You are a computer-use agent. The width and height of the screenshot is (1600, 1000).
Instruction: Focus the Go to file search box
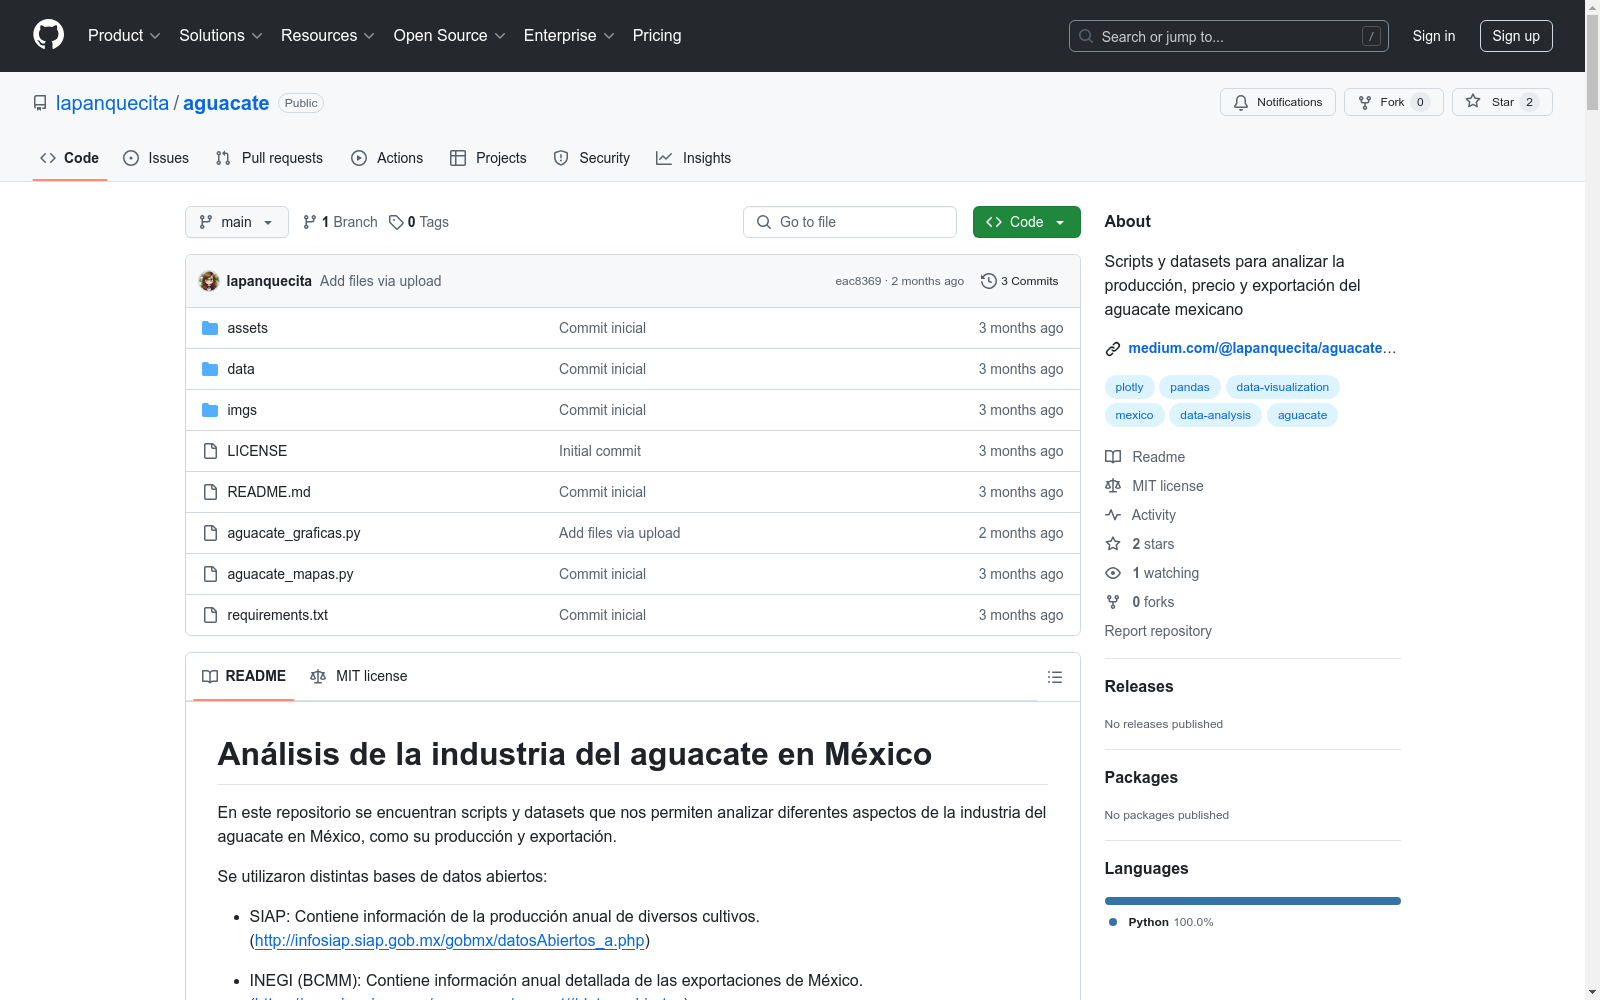850,222
